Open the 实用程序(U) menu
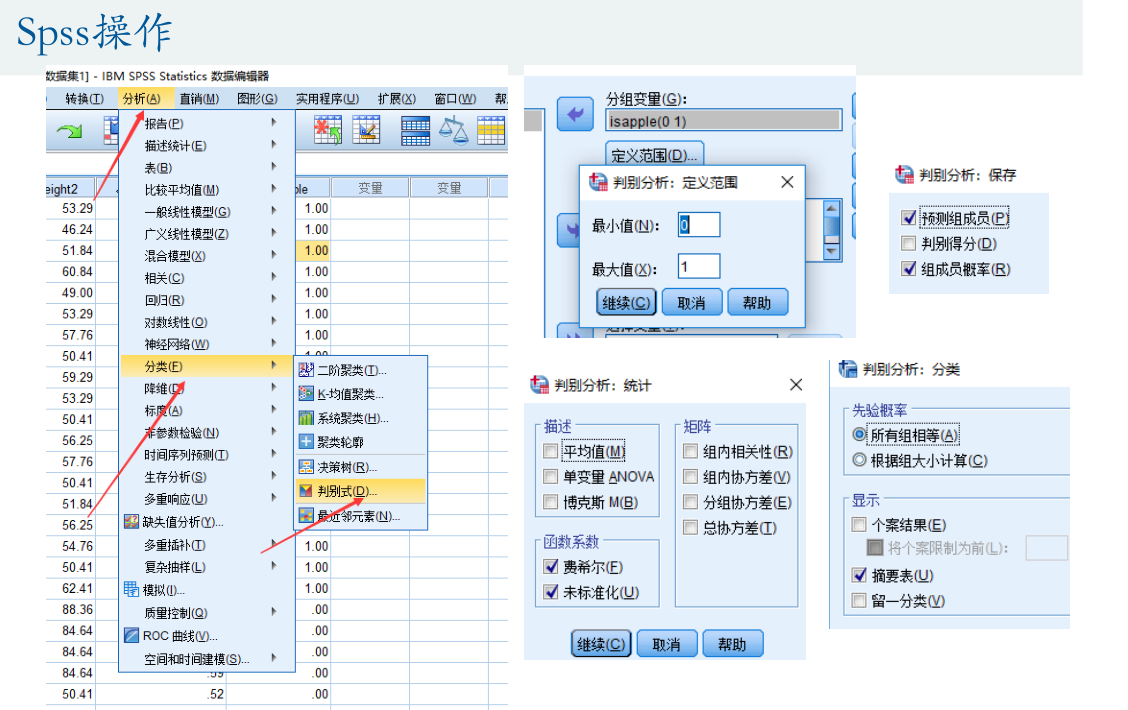 (327, 98)
